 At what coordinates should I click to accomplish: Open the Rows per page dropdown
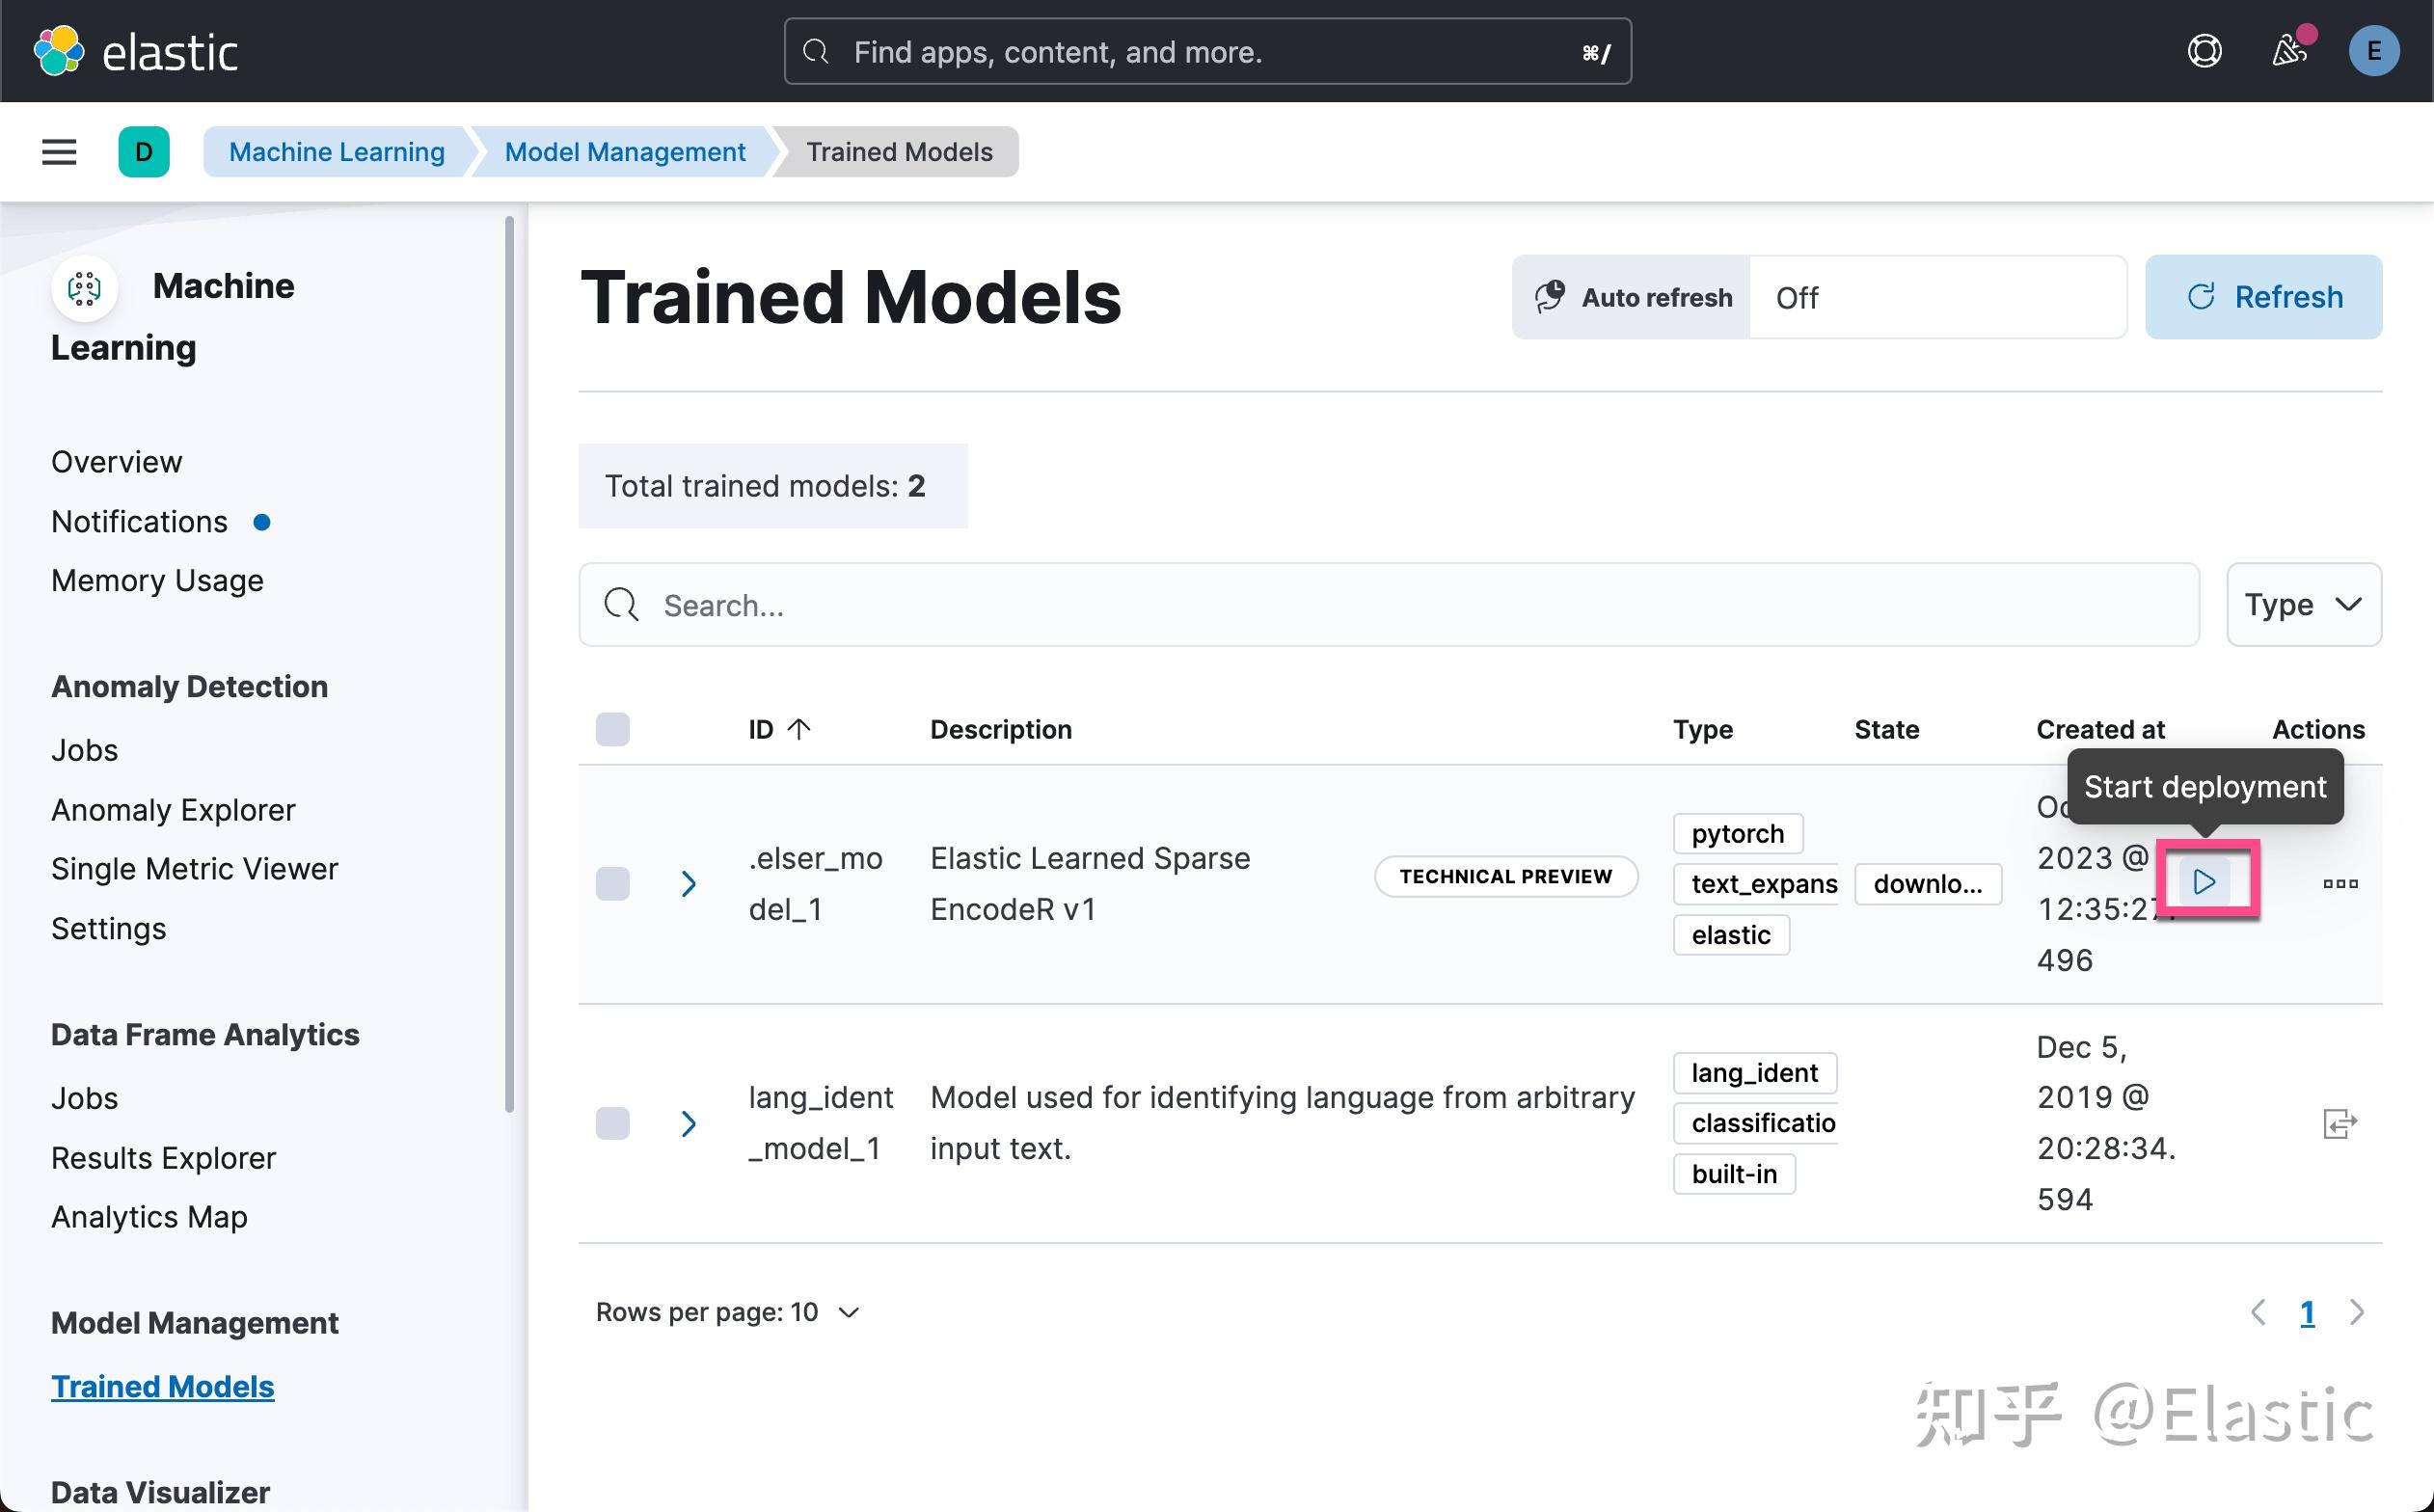(728, 1311)
